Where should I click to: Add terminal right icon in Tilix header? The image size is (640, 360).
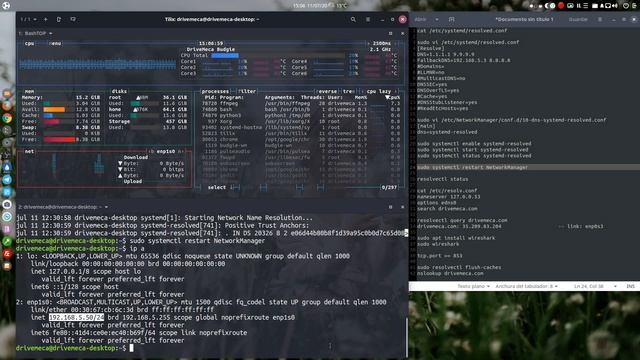[59, 19]
